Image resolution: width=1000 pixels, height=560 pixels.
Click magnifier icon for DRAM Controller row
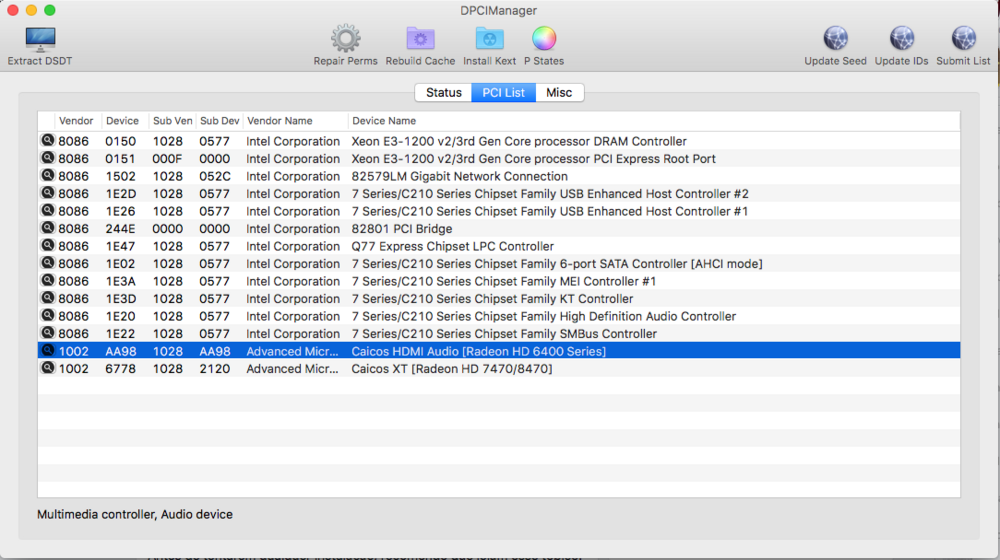tap(47, 141)
